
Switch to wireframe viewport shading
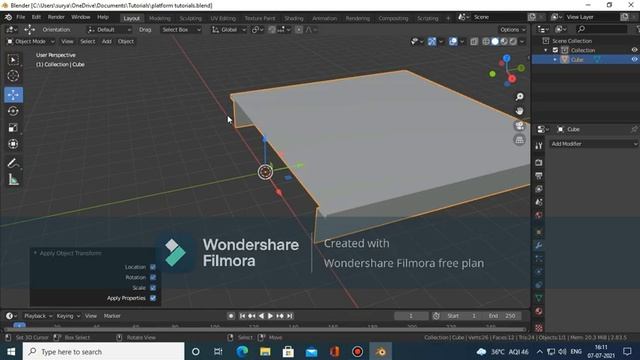click(486, 42)
